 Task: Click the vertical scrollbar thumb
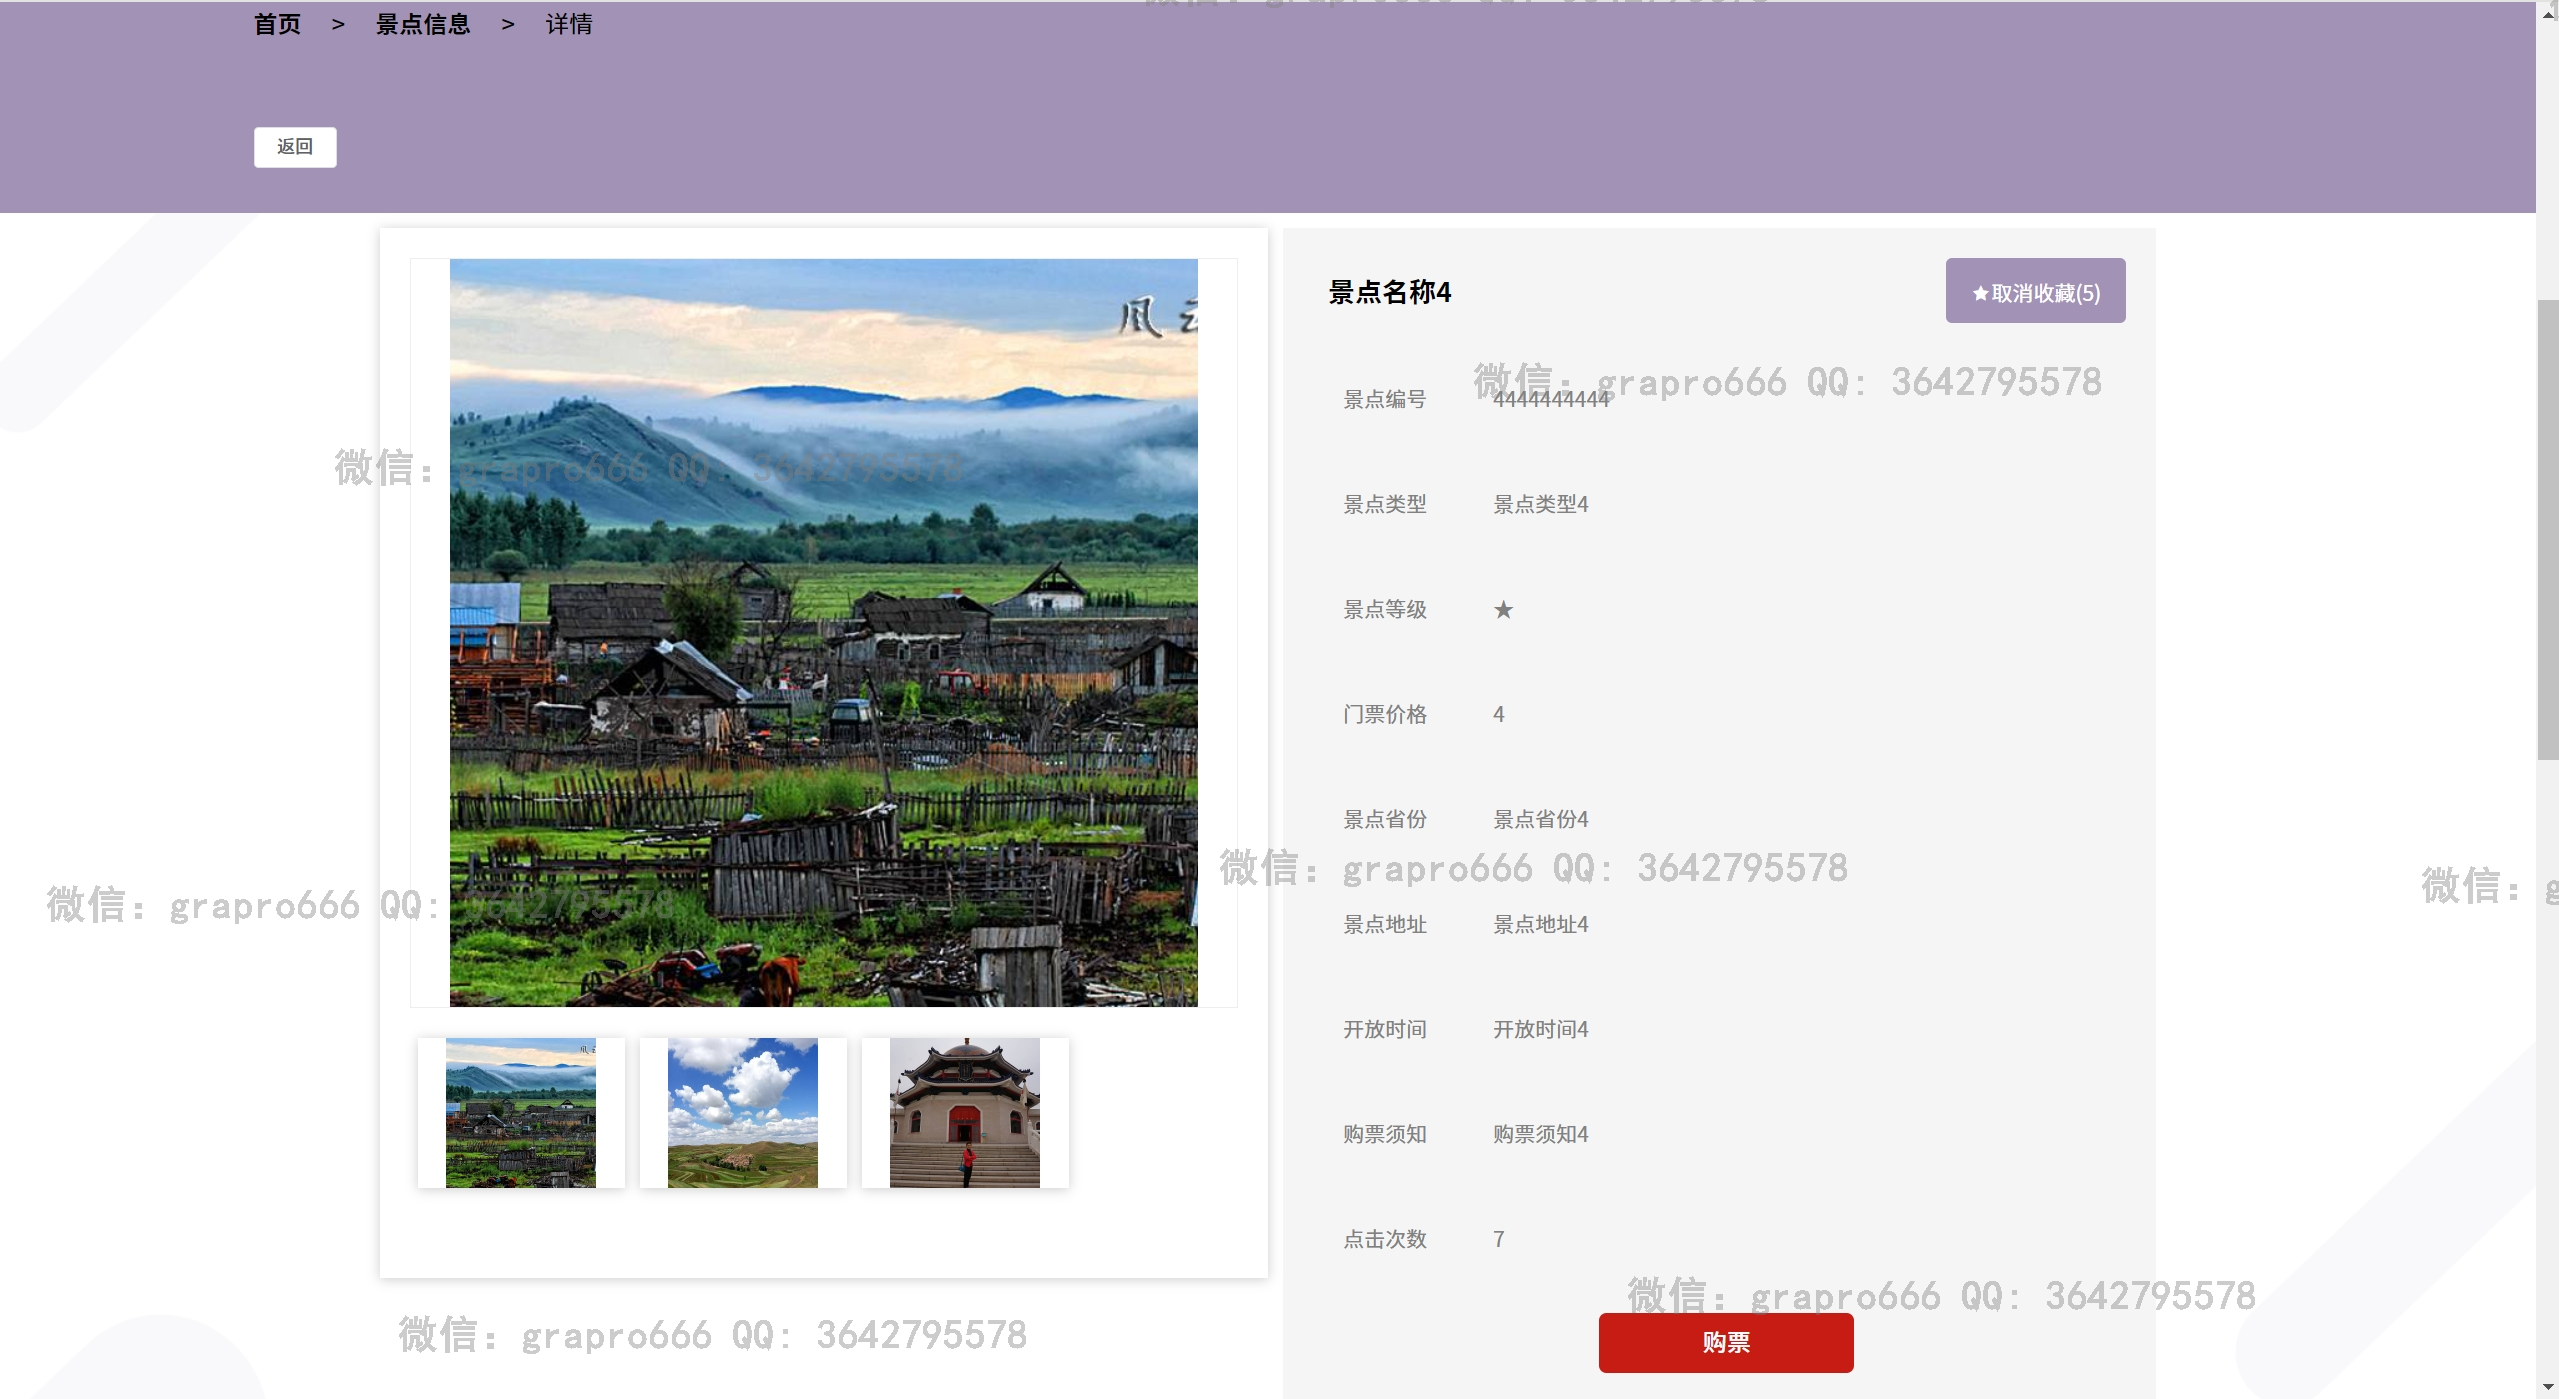pyautogui.click(x=2547, y=530)
